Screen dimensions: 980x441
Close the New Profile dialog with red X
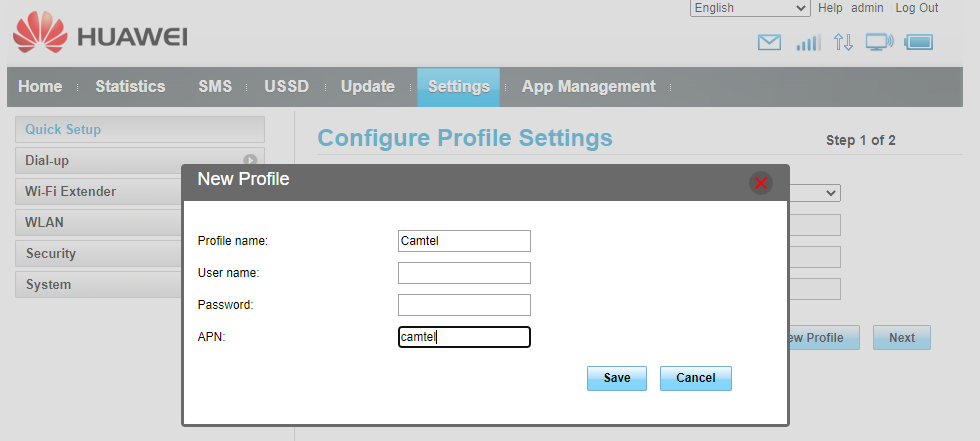click(x=761, y=183)
